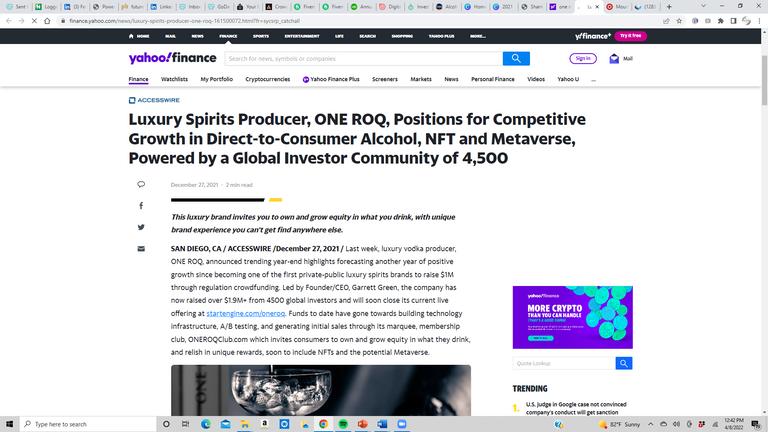This screenshot has height=432, width=768.
Task: Open startengine.com/oneroq link
Action: pyautogui.click(x=245, y=313)
